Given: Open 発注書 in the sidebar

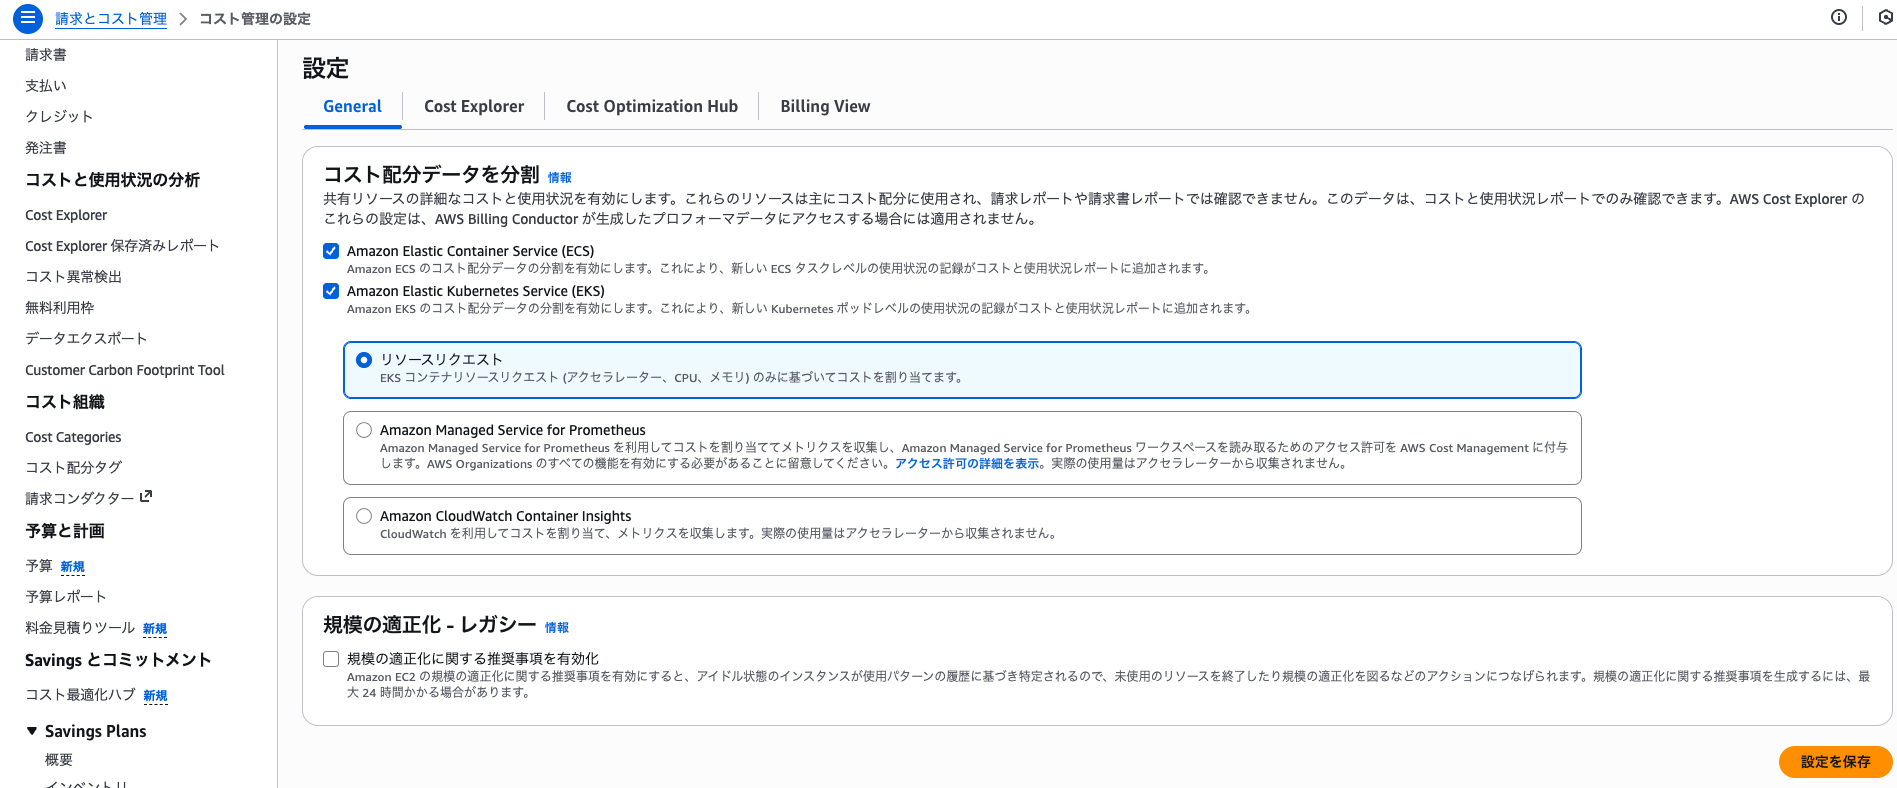Looking at the screenshot, I should (x=46, y=148).
